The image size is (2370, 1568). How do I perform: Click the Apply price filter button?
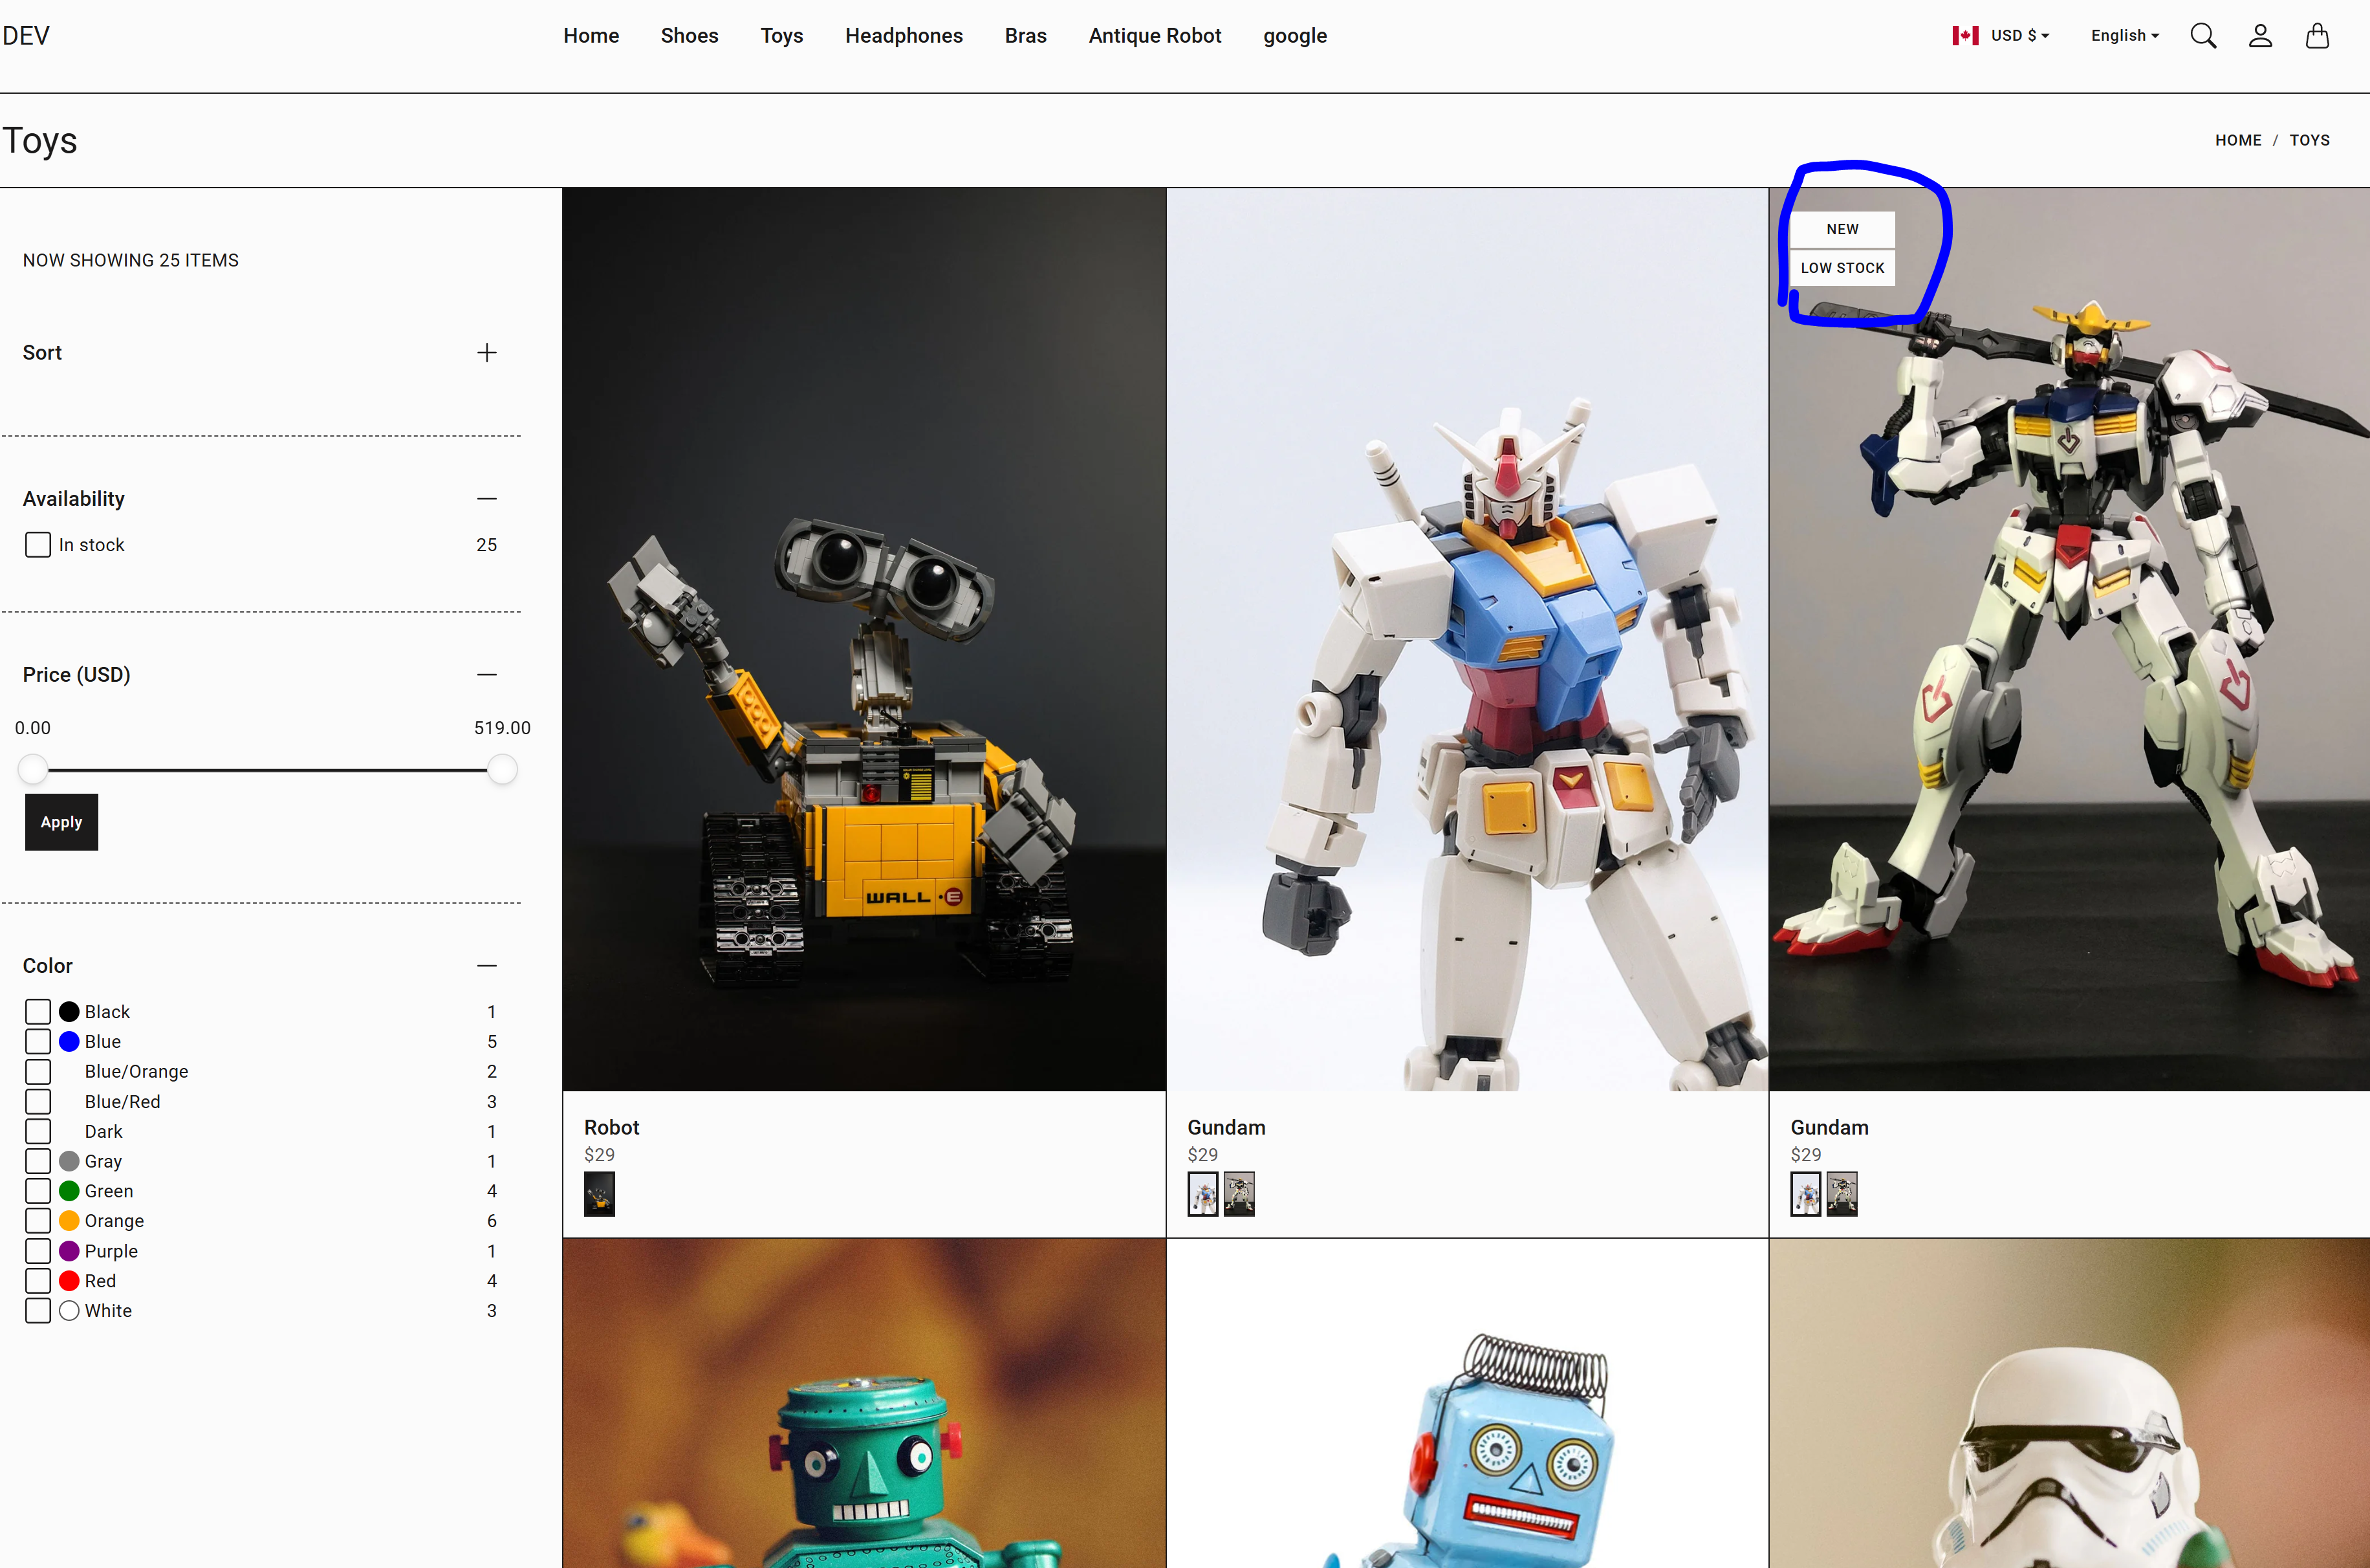[x=62, y=822]
